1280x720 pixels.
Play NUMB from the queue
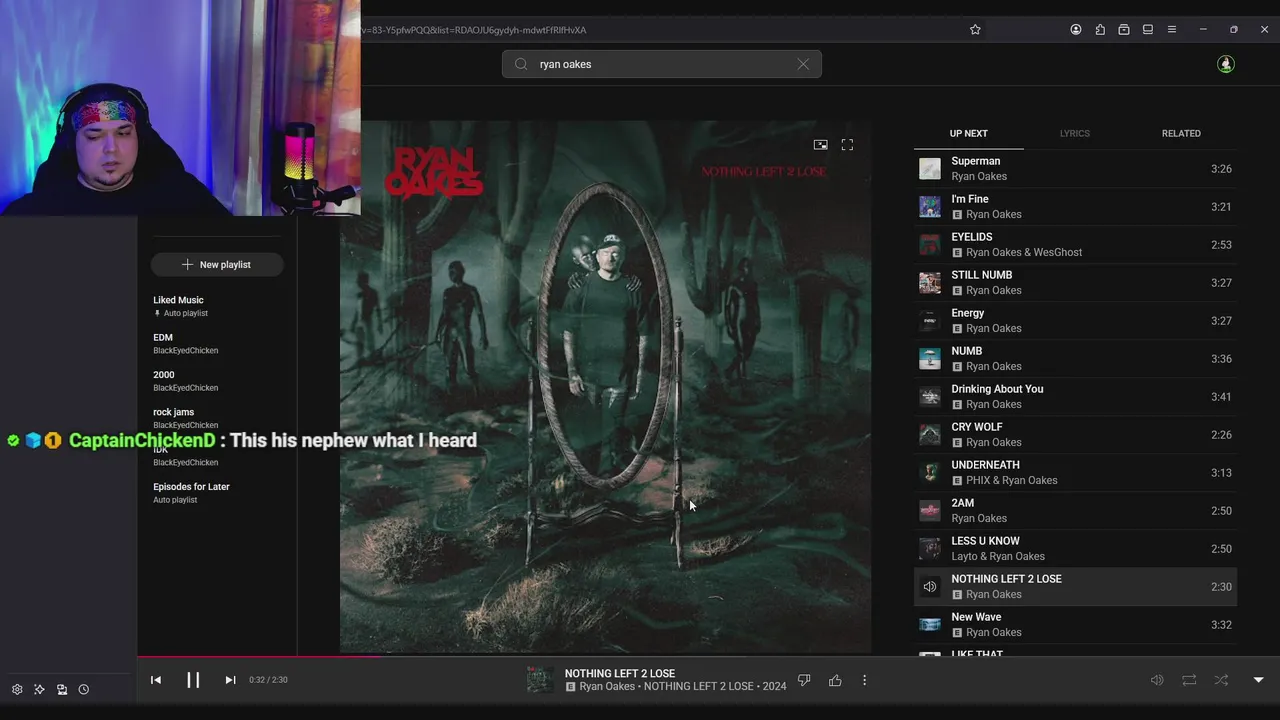(1075, 359)
